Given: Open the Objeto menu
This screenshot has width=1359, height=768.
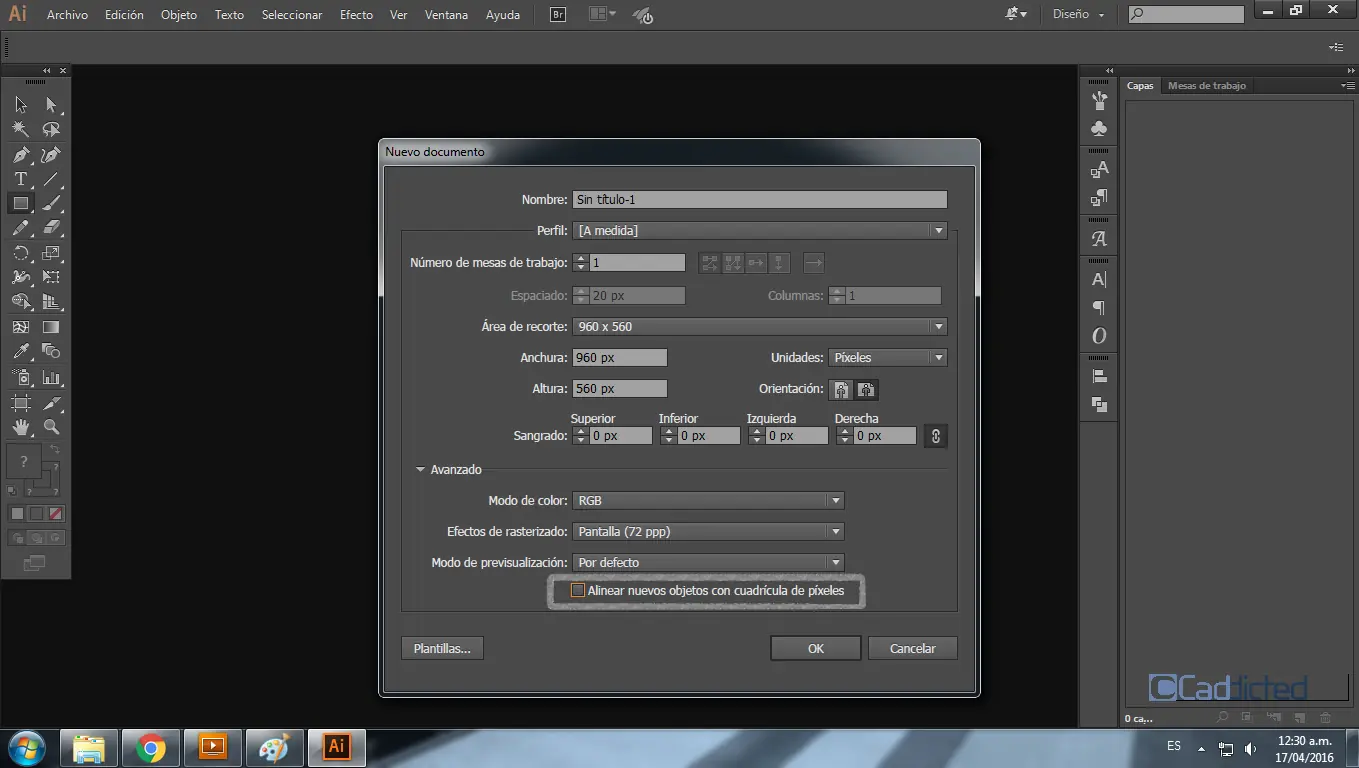Looking at the screenshot, I should tap(179, 15).
